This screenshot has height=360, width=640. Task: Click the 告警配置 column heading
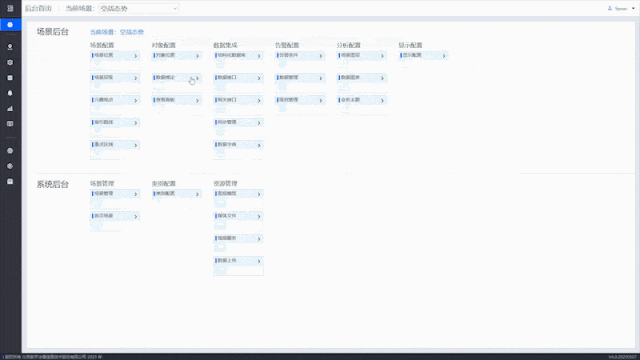point(287,45)
